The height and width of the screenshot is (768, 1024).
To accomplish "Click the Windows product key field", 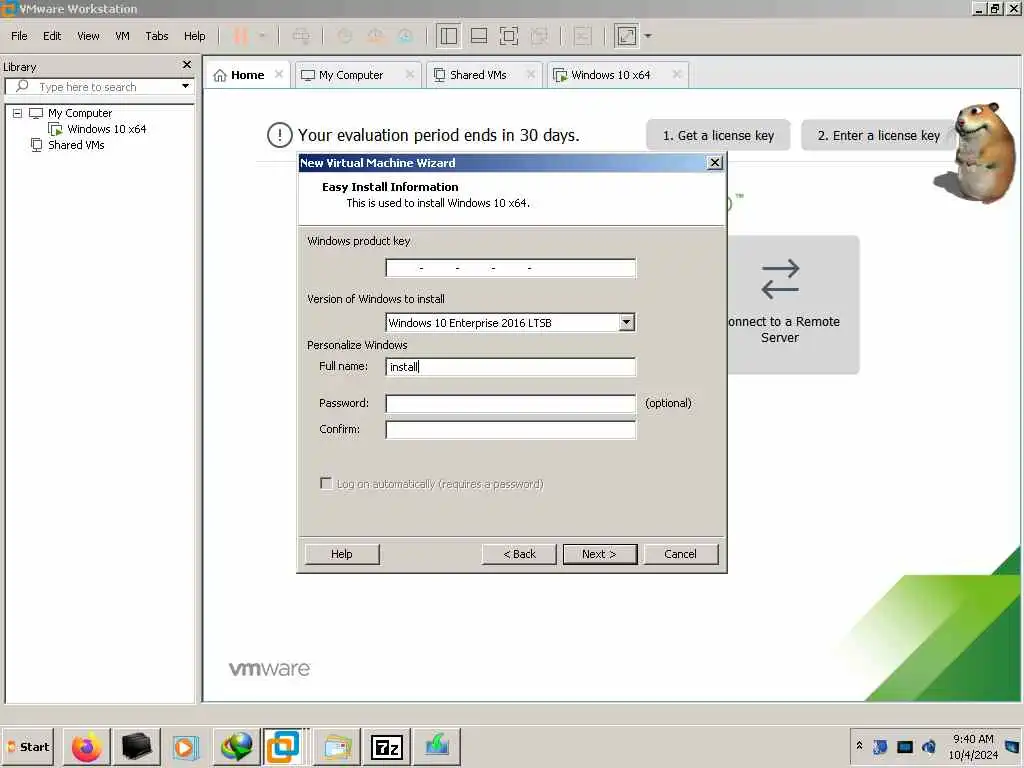I will (510, 268).
